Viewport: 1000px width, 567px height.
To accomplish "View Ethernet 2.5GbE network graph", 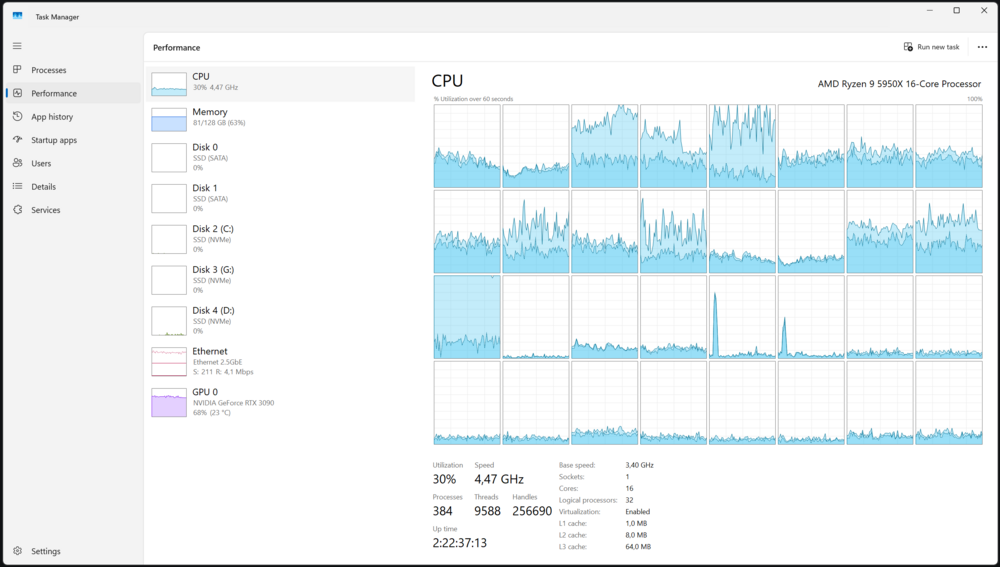I will [281, 361].
